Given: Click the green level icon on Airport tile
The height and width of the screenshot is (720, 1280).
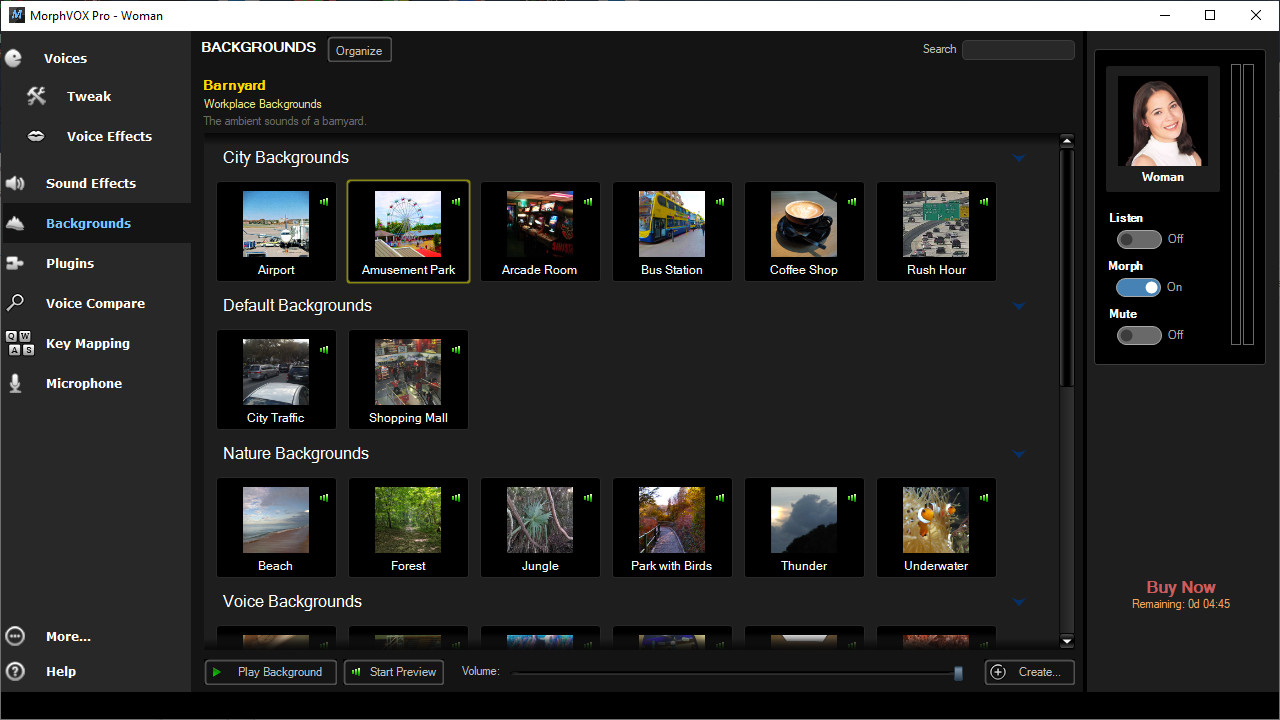Looking at the screenshot, I should point(324,201).
